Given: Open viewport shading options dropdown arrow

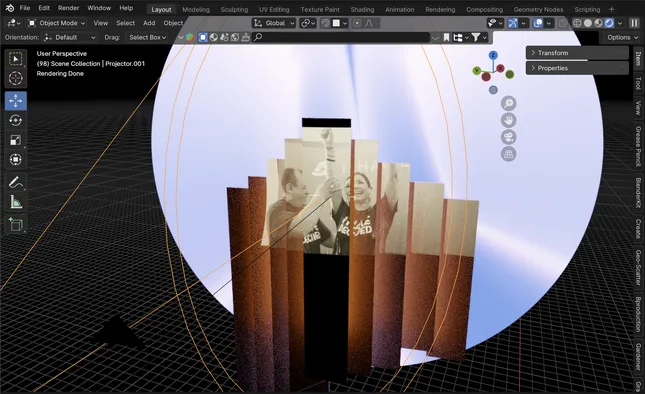Looking at the screenshot, I should pyautogui.click(x=620, y=23).
